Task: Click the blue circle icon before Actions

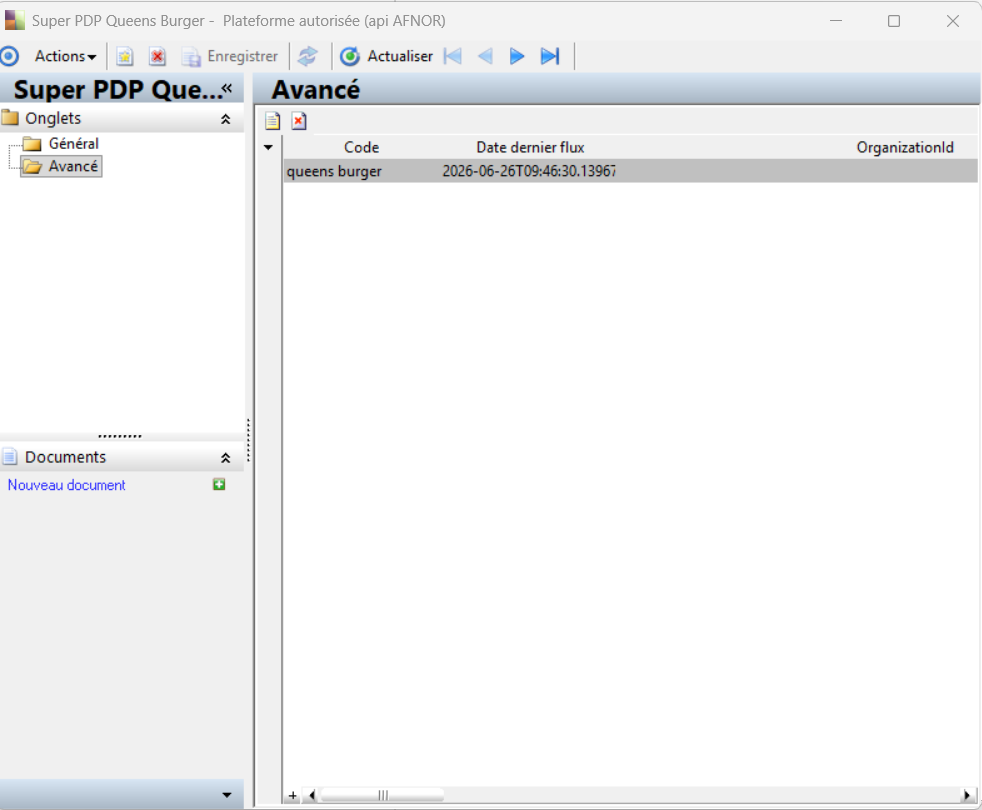Action: tap(9, 56)
